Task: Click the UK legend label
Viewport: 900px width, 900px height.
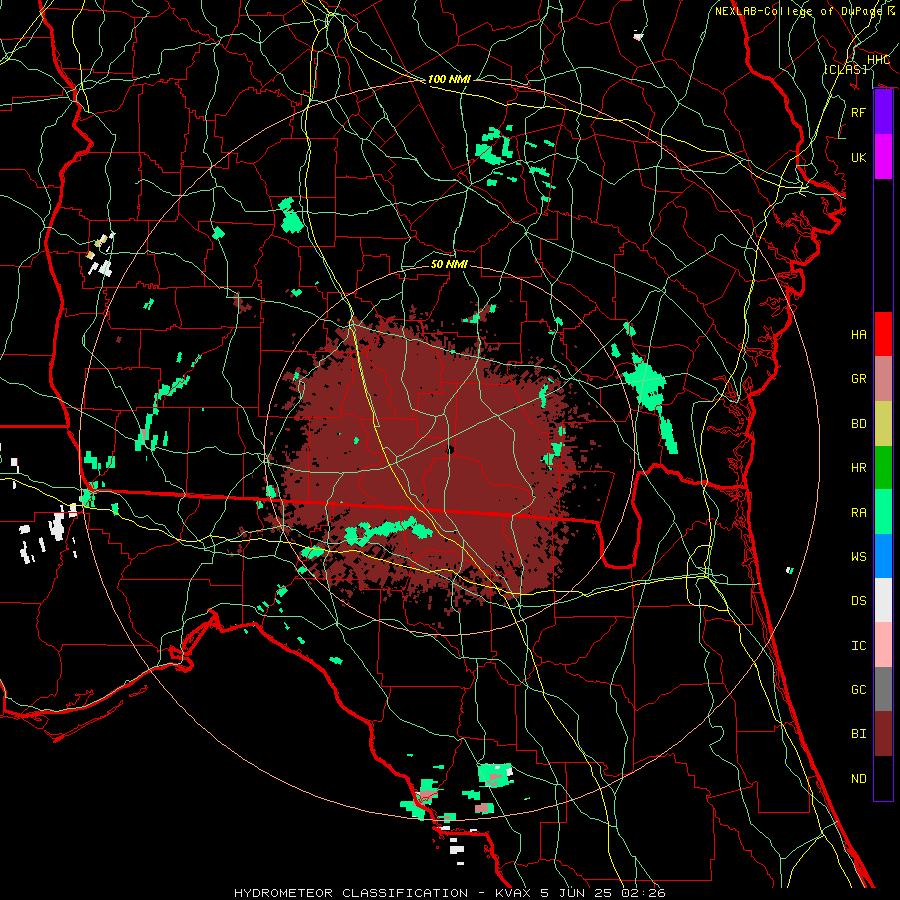Action: pyautogui.click(x=859, y=157)
